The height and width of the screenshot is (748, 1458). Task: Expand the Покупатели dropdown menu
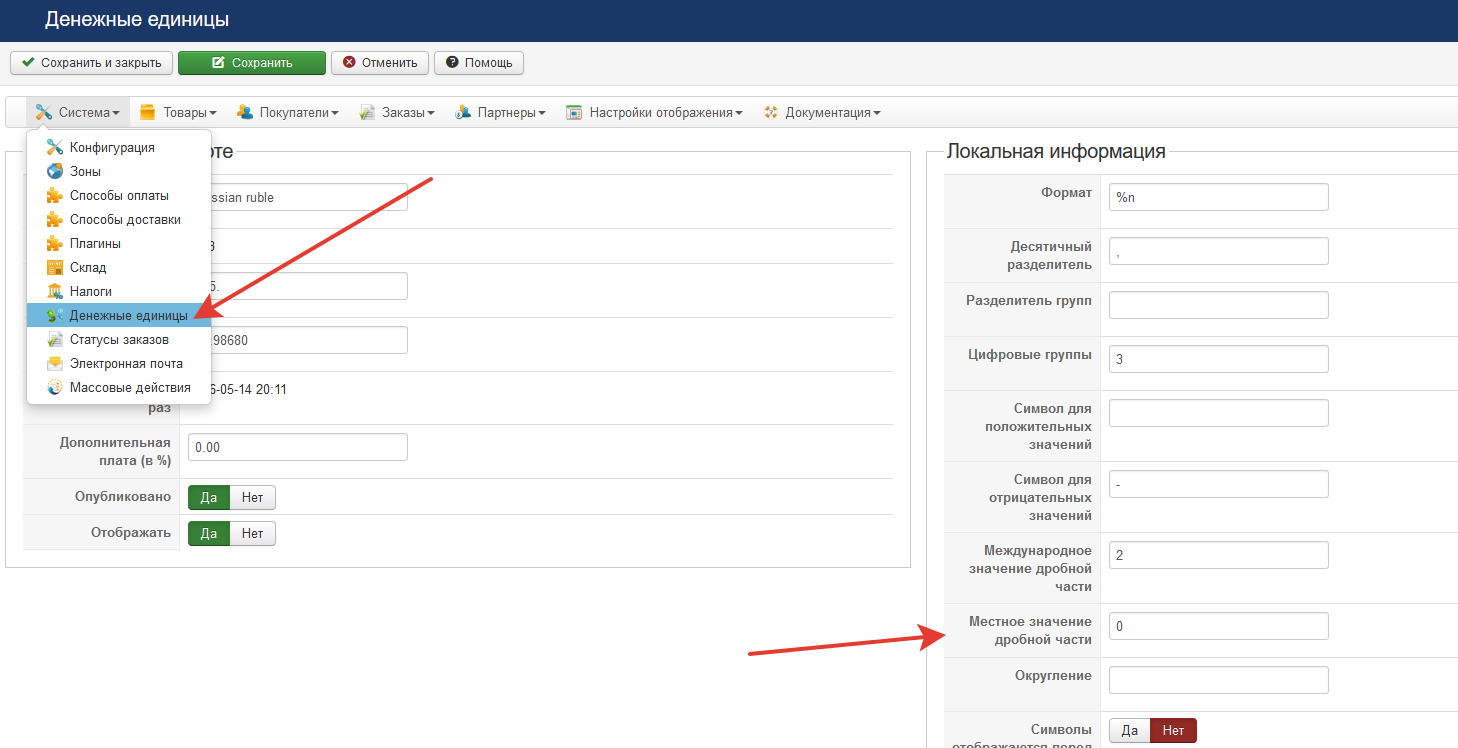tap(287, 112)
